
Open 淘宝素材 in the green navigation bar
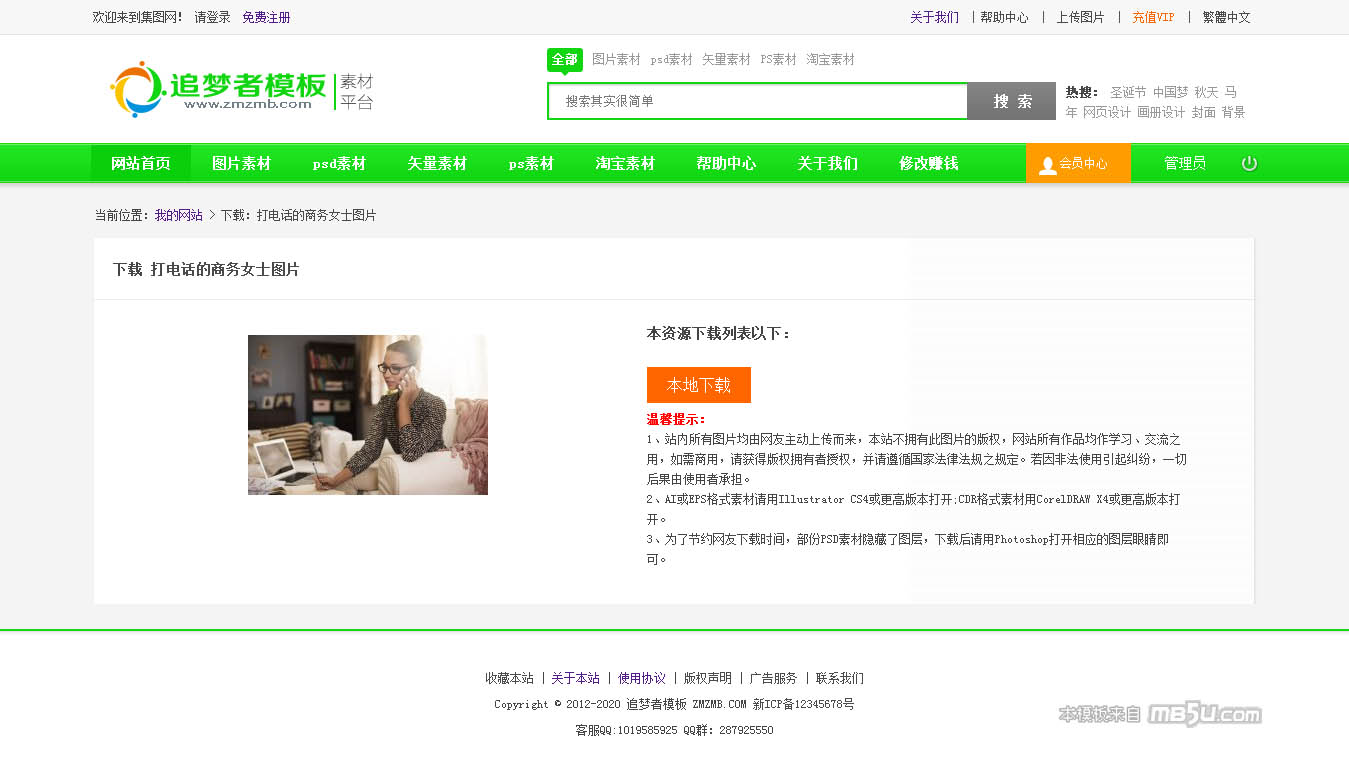[625, 164]
